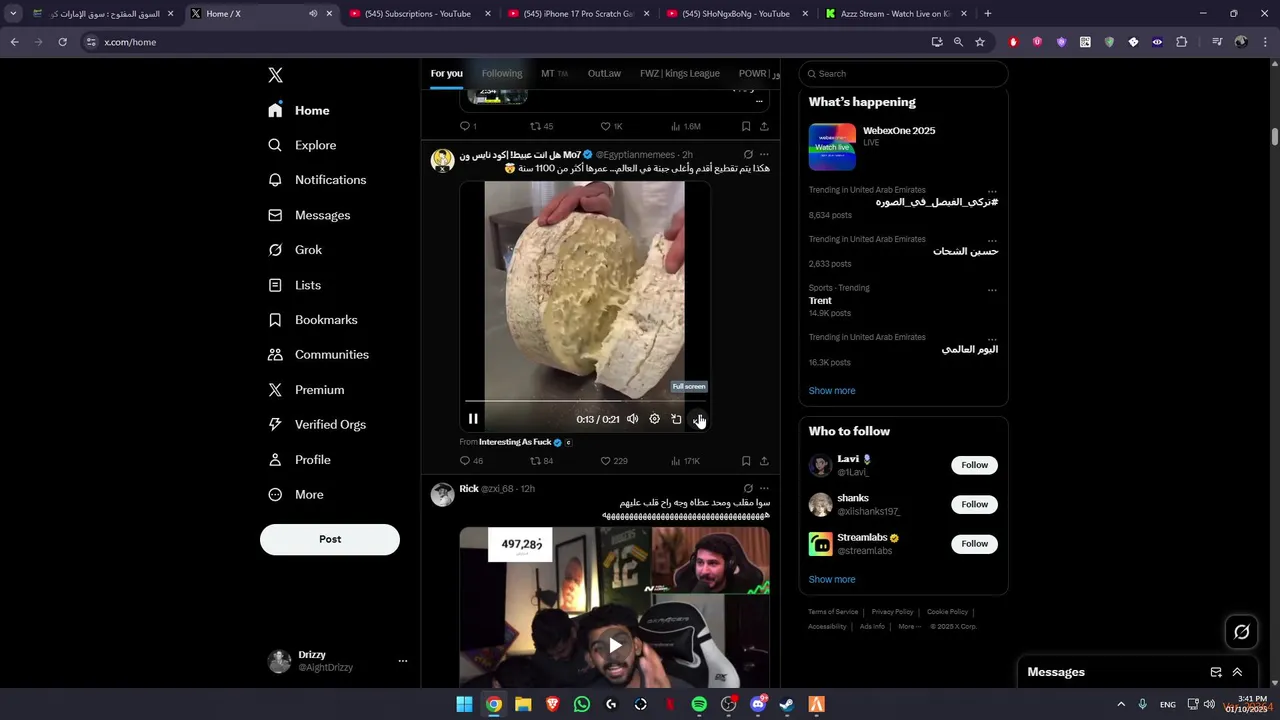Follow the Streamlabs account
1280x720 pixels.
point(974,544)
